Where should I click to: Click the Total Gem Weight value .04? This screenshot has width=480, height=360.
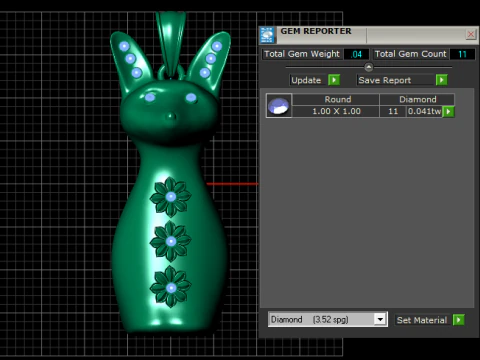coord(356,54)
